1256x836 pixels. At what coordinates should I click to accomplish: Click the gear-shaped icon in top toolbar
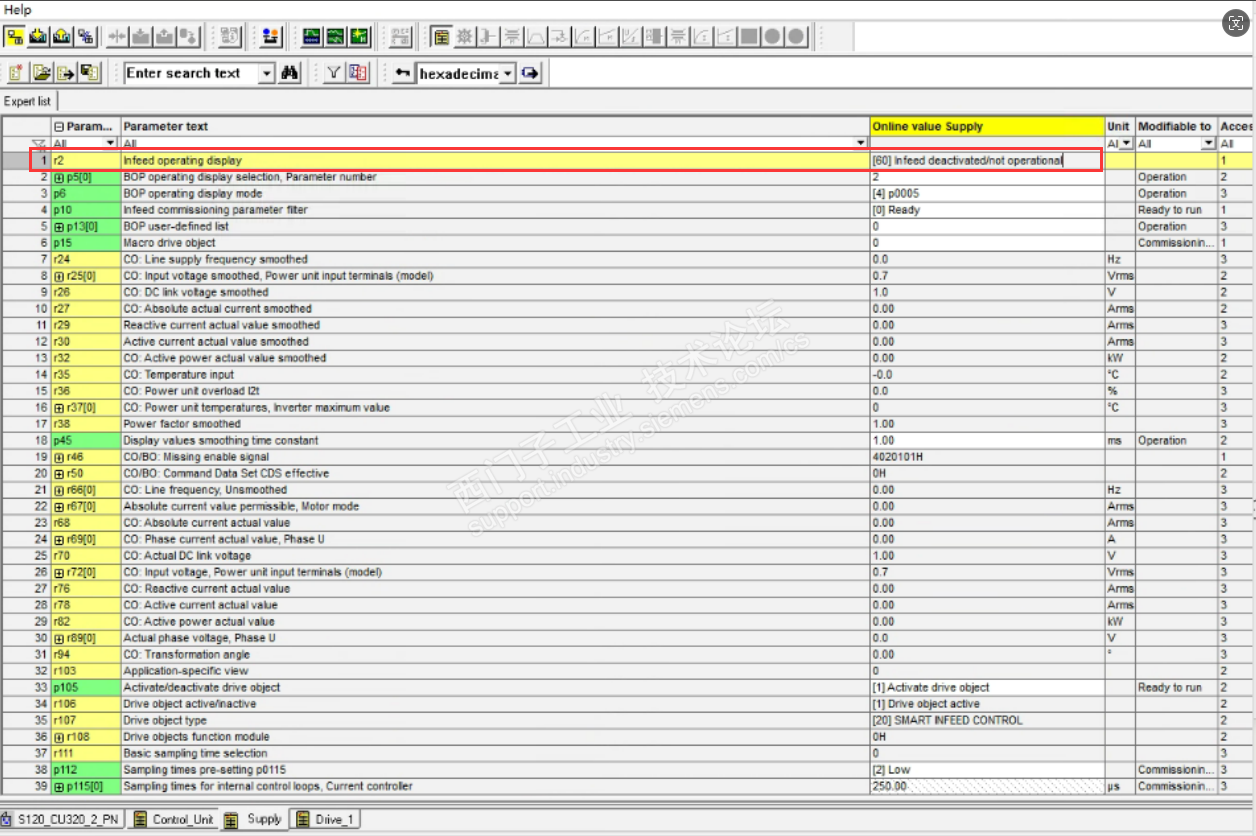(x=464, y=37)
